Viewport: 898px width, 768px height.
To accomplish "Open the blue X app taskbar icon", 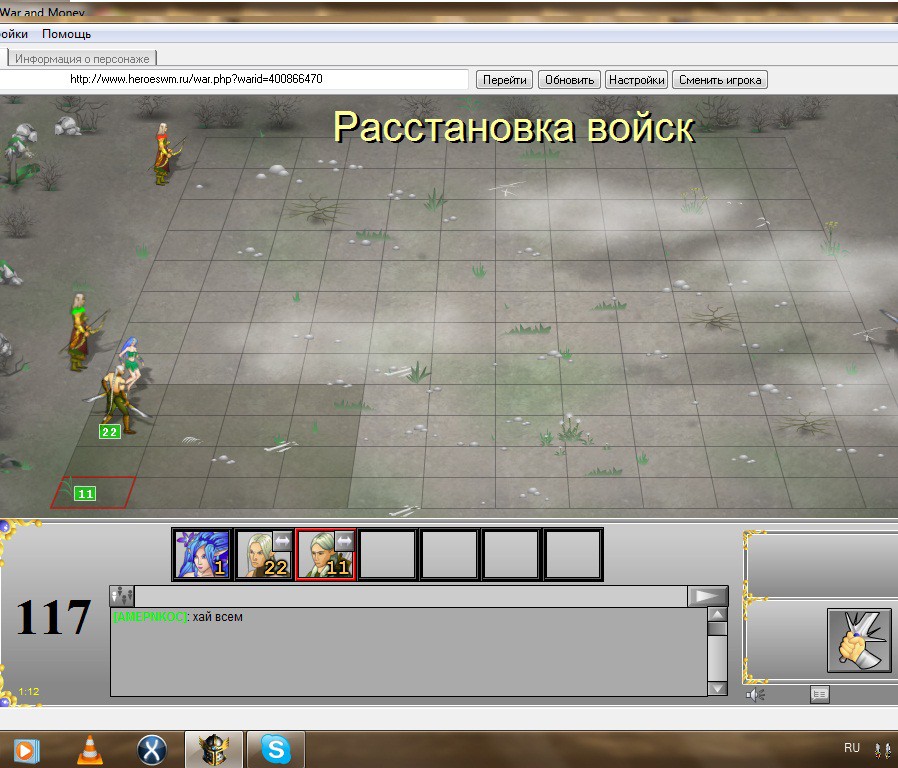I will (152, 750).
